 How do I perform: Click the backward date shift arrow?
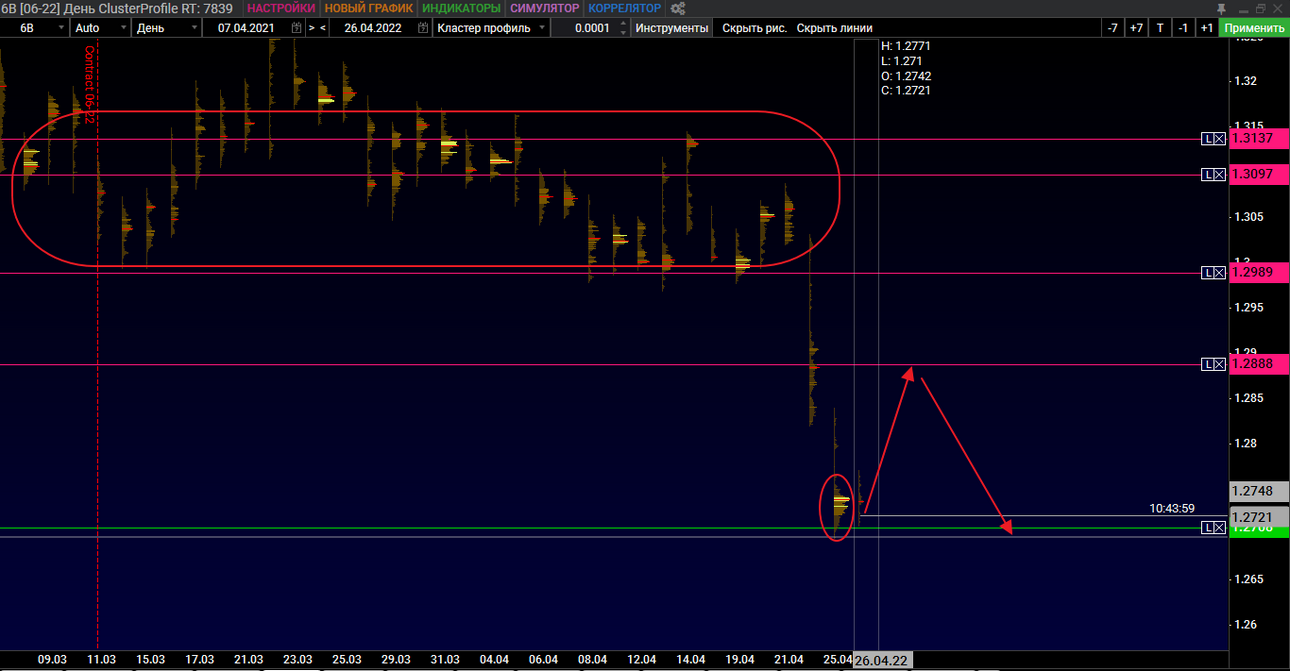click(322, 28)
